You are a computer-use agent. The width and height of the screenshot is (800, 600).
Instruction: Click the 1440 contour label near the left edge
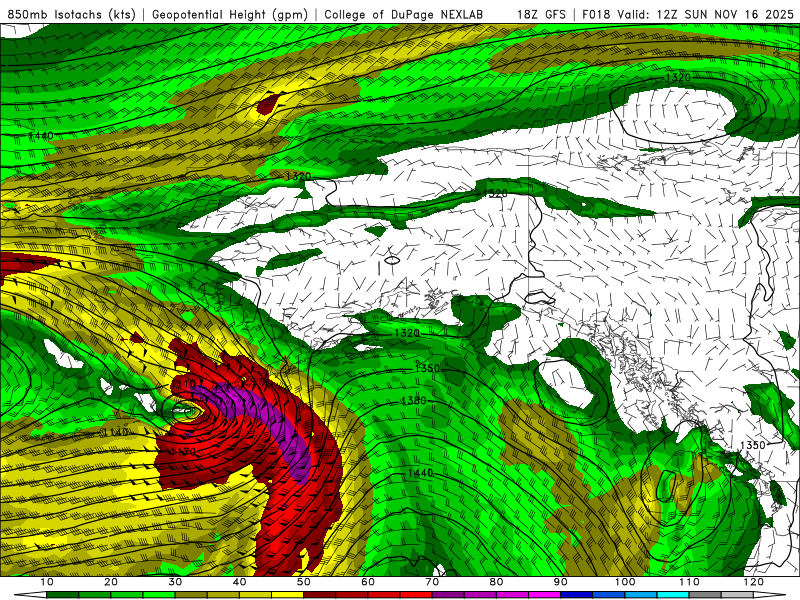[x=41, y=136]
